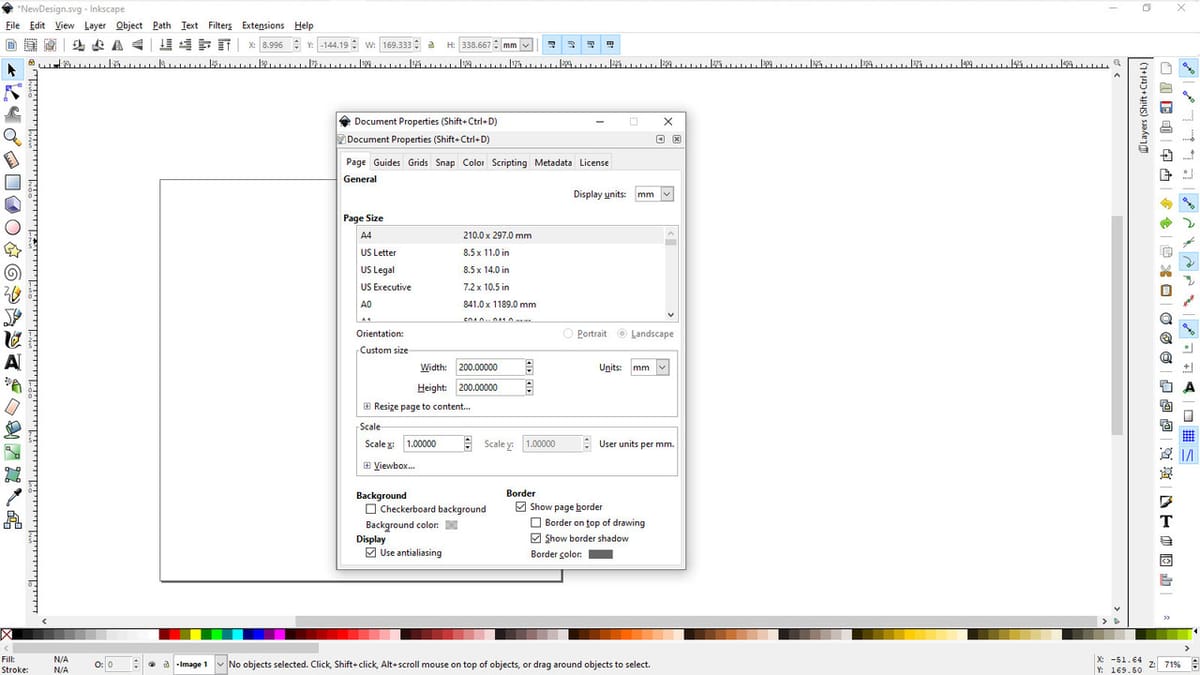Switch to the Guides tab
The image size is (1200, 675).
(387, 162)
